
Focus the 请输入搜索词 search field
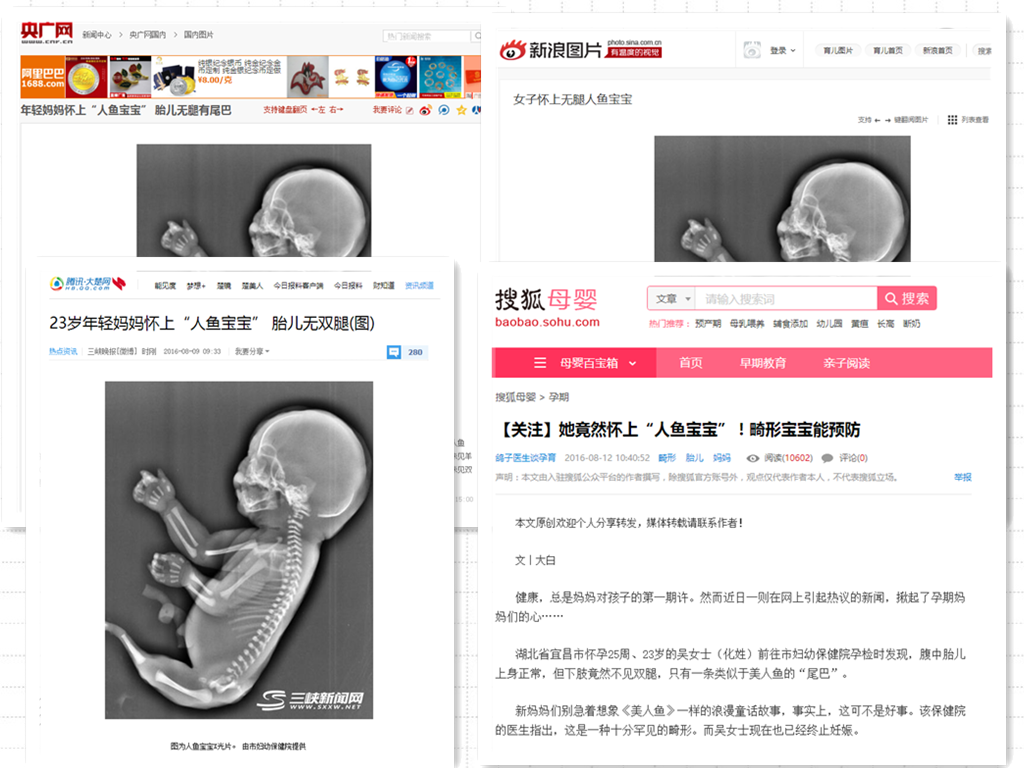point(786,298)
